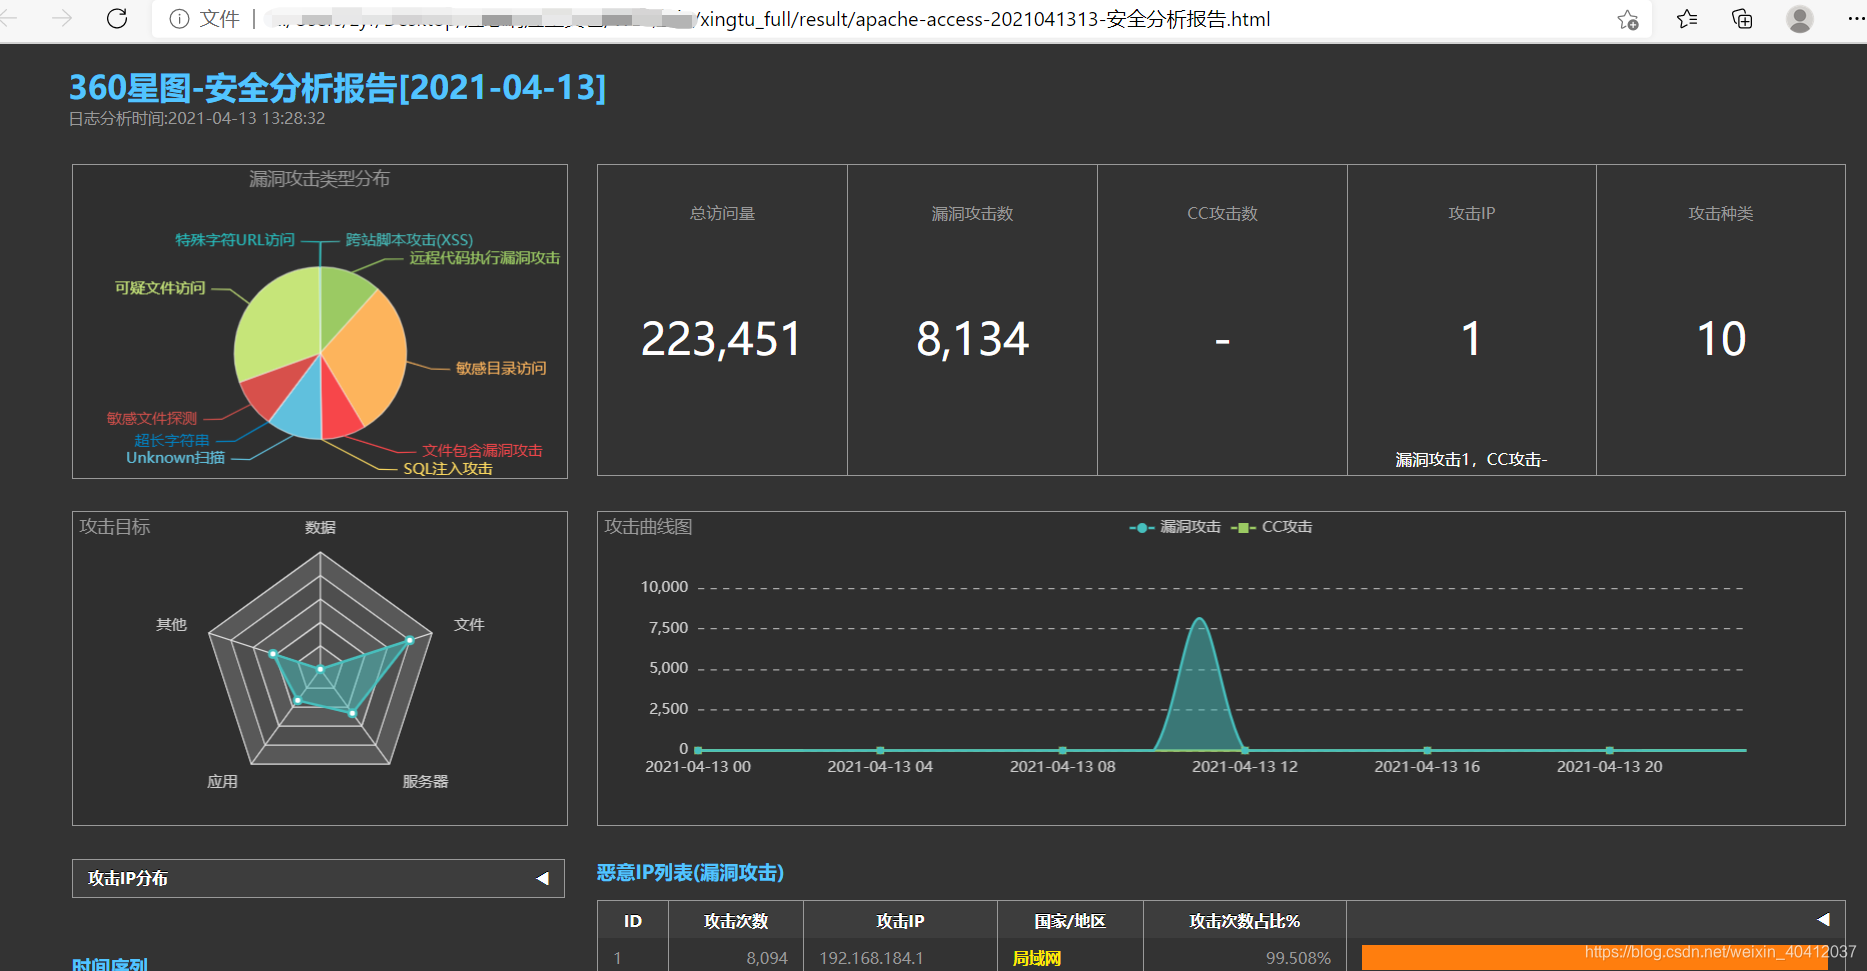Click the 日志分析时间 timestamp line

[197, 118]
